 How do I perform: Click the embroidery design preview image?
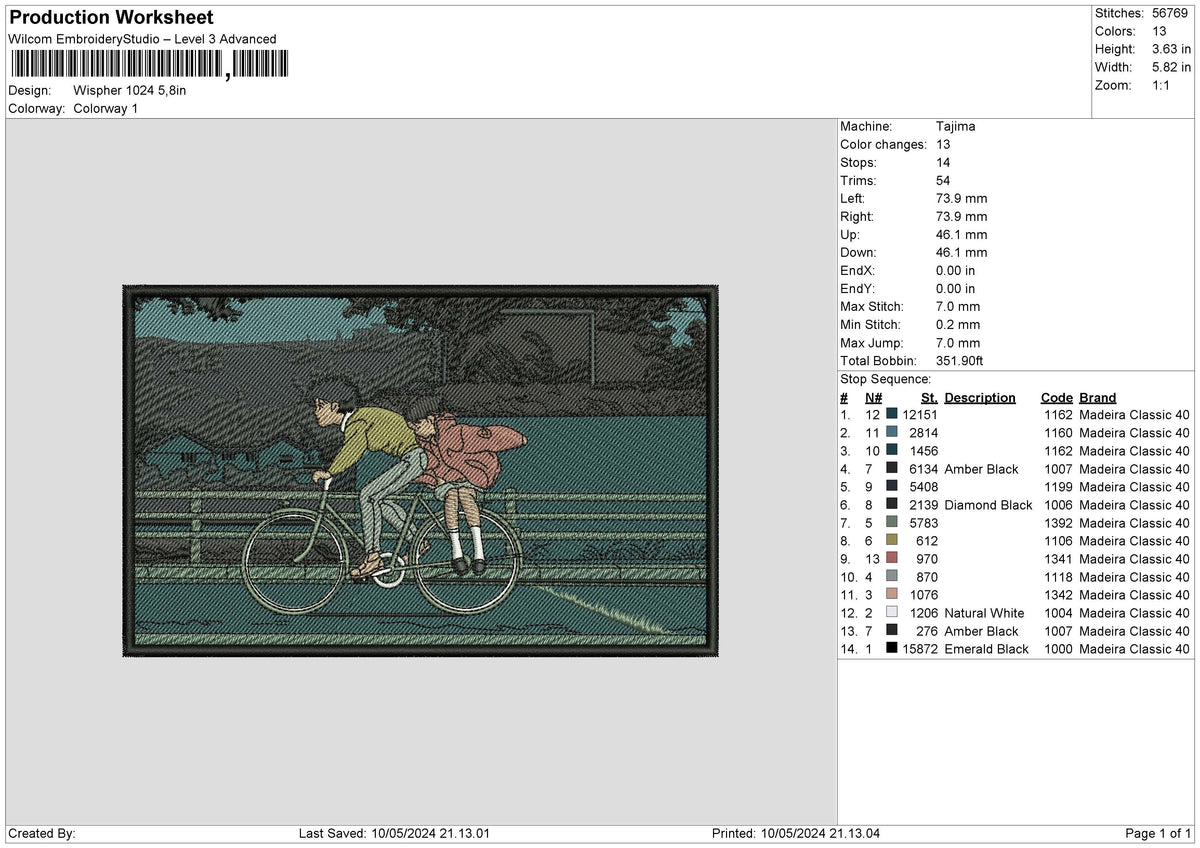coord(421,471)
